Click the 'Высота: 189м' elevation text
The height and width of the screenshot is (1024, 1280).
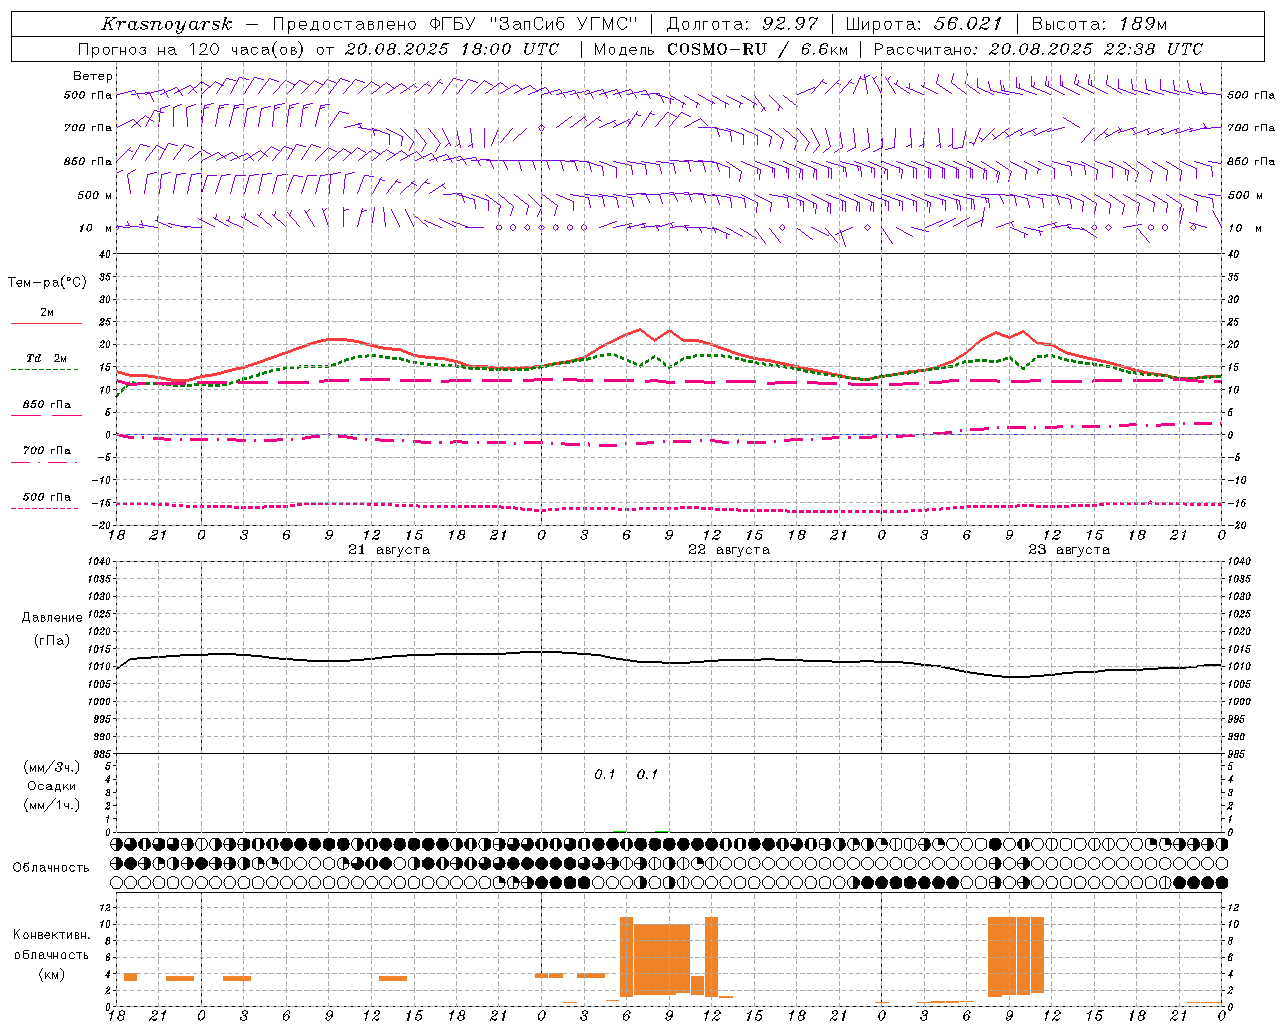[x=1099, y=24]
